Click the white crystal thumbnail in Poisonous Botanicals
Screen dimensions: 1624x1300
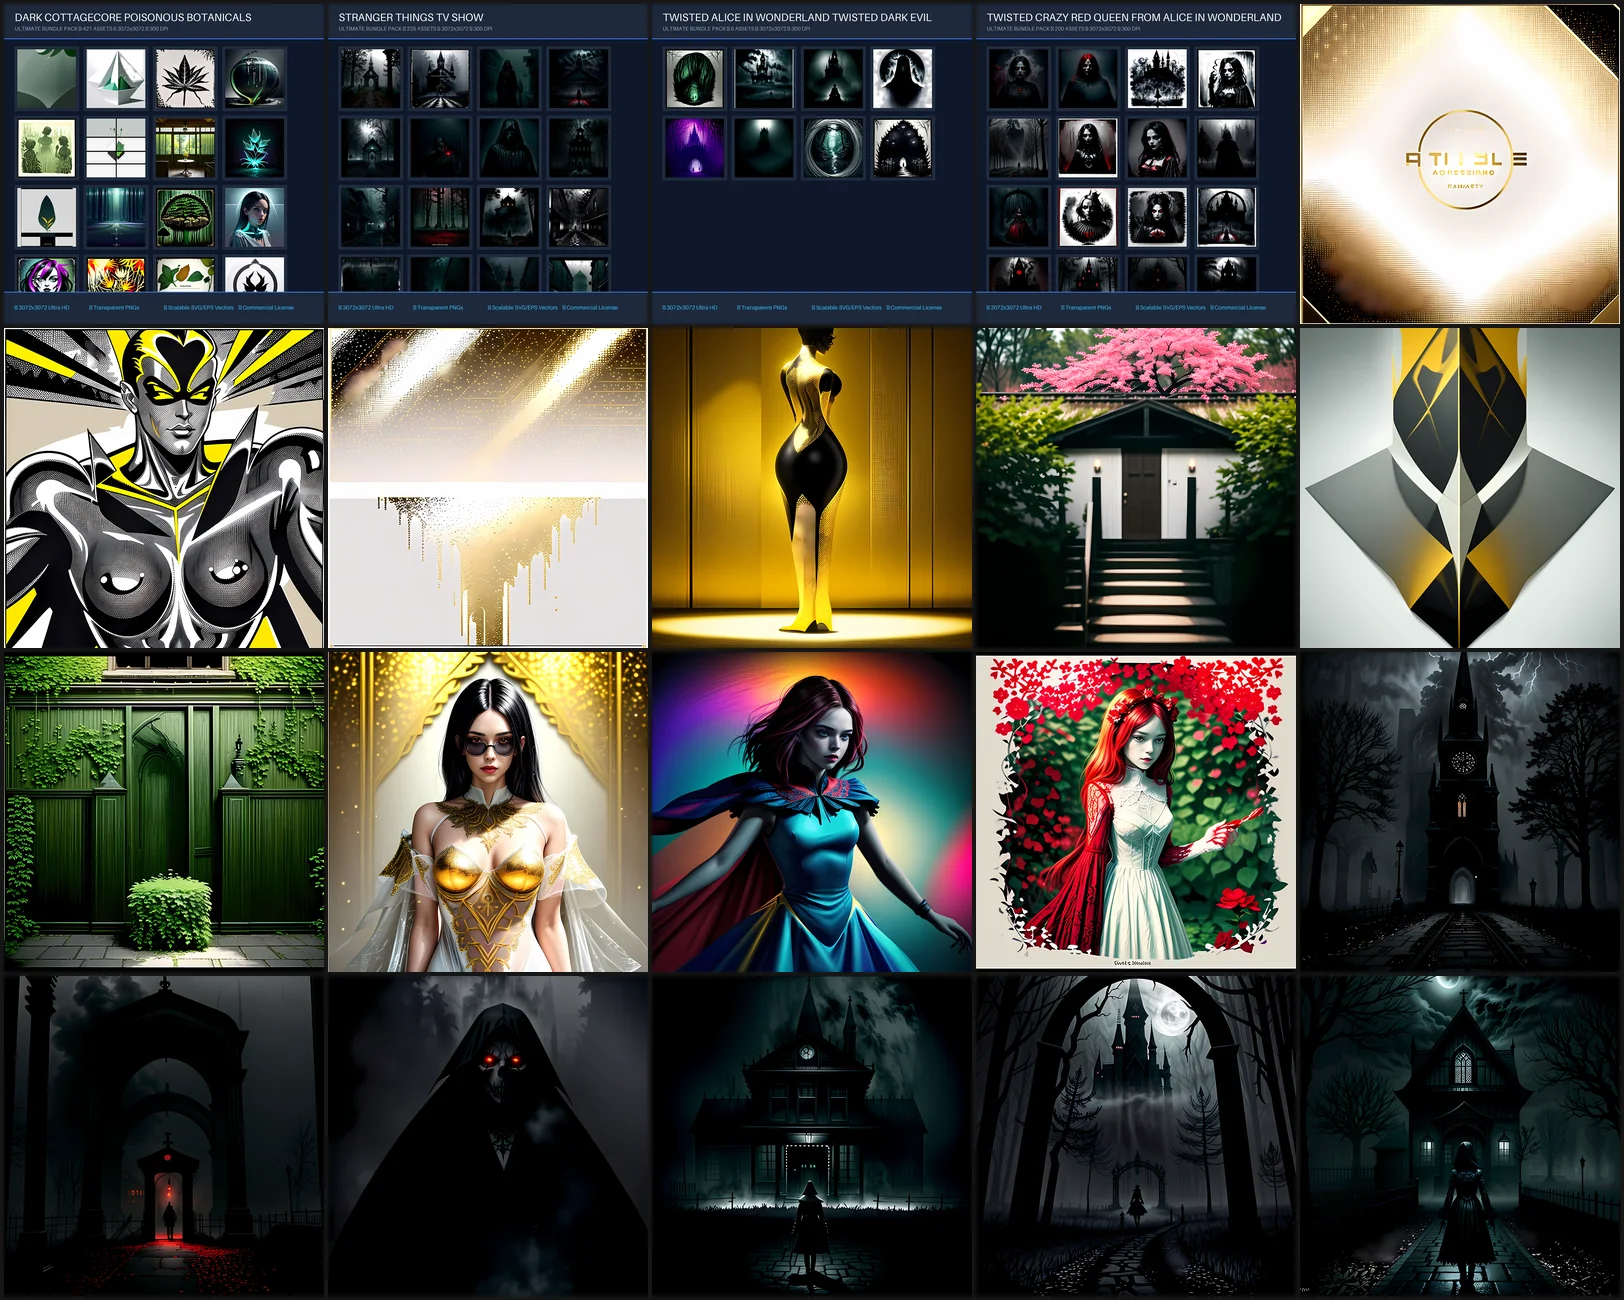116,78
